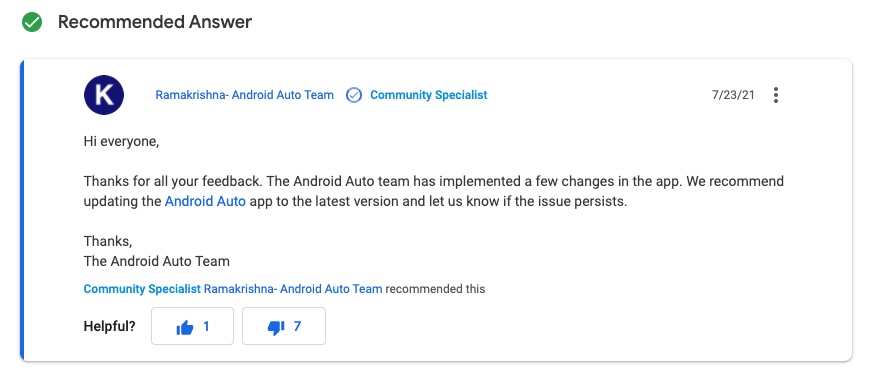The width and height of the screenshot is (871, 384).
Task: Click the thumbs-down icon to mark unhelpful
Action: tap(276, 327)
